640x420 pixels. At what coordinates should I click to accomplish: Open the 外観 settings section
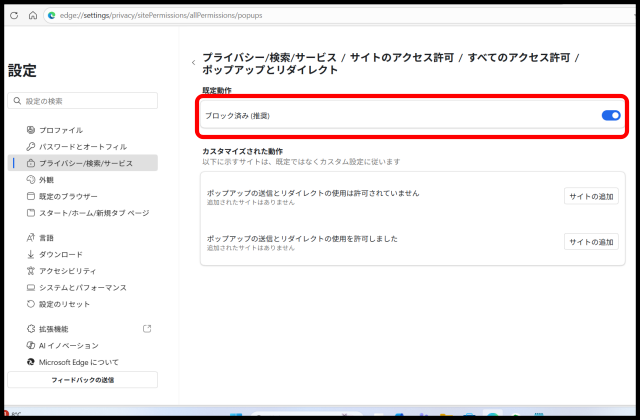(x=82, y=180)
